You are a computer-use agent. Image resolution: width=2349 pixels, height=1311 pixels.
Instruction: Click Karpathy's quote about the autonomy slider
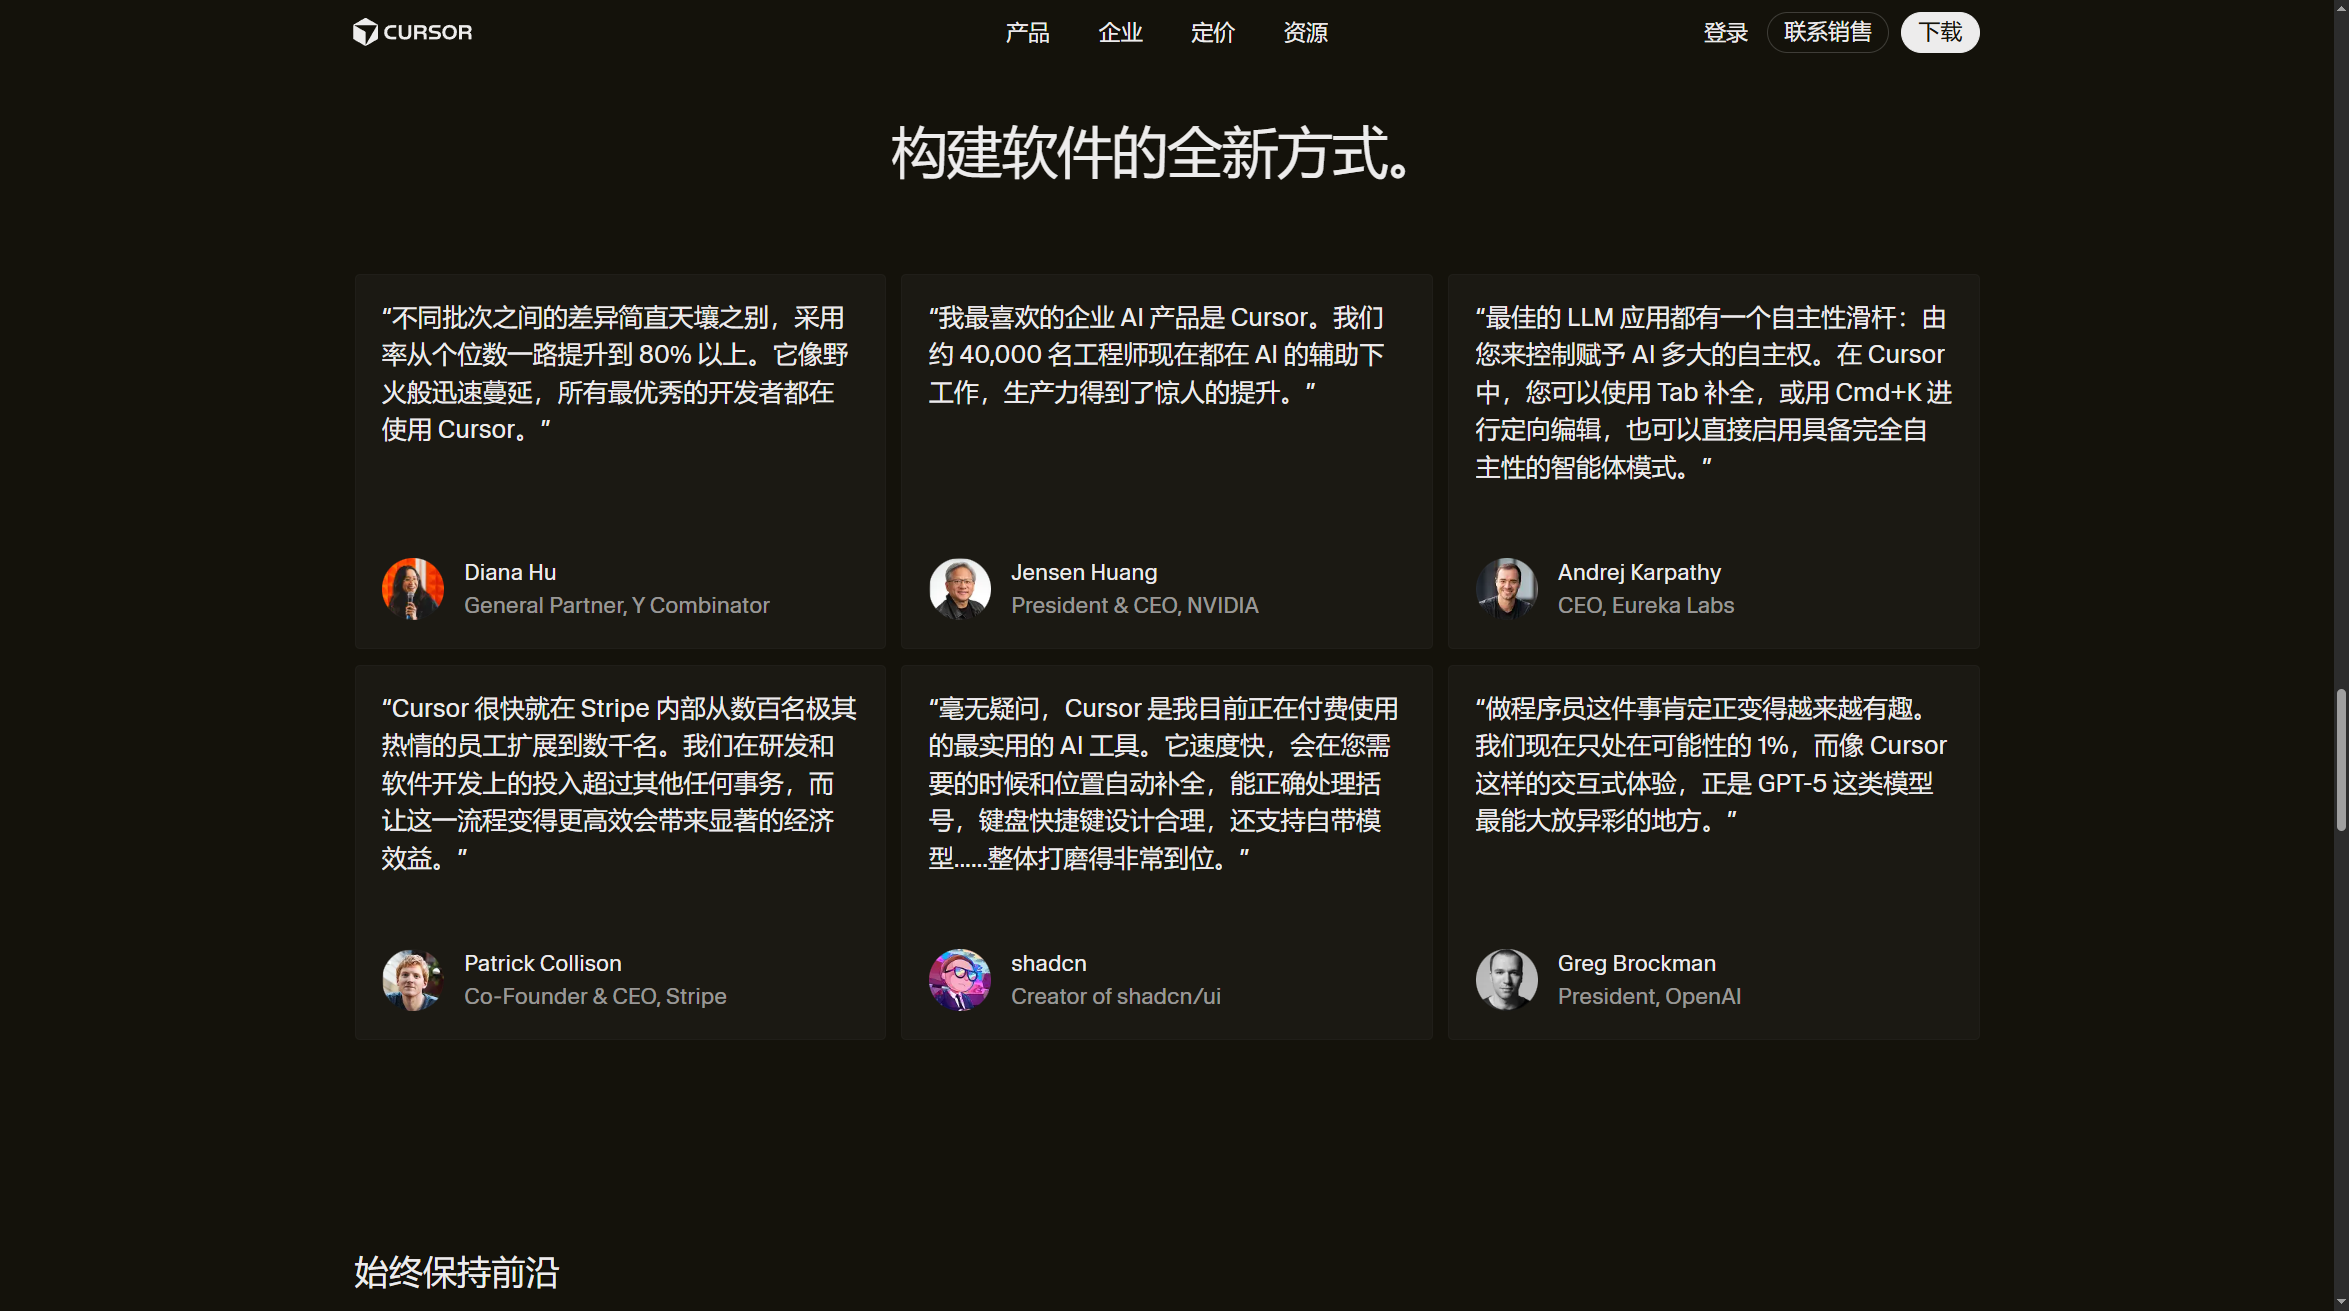[1714, 392]
